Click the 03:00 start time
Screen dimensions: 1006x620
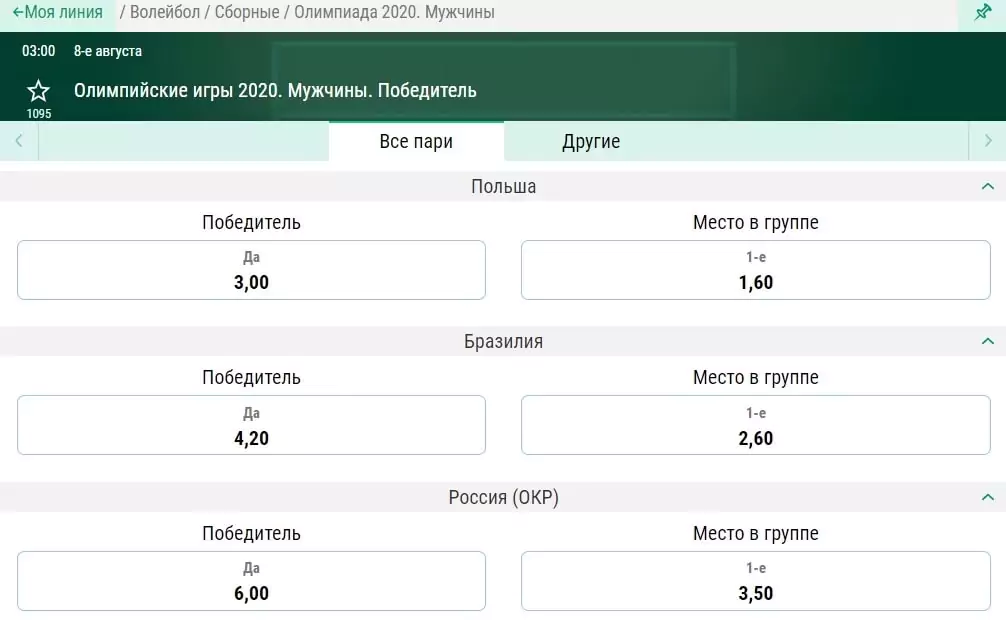tap(38, 51)
